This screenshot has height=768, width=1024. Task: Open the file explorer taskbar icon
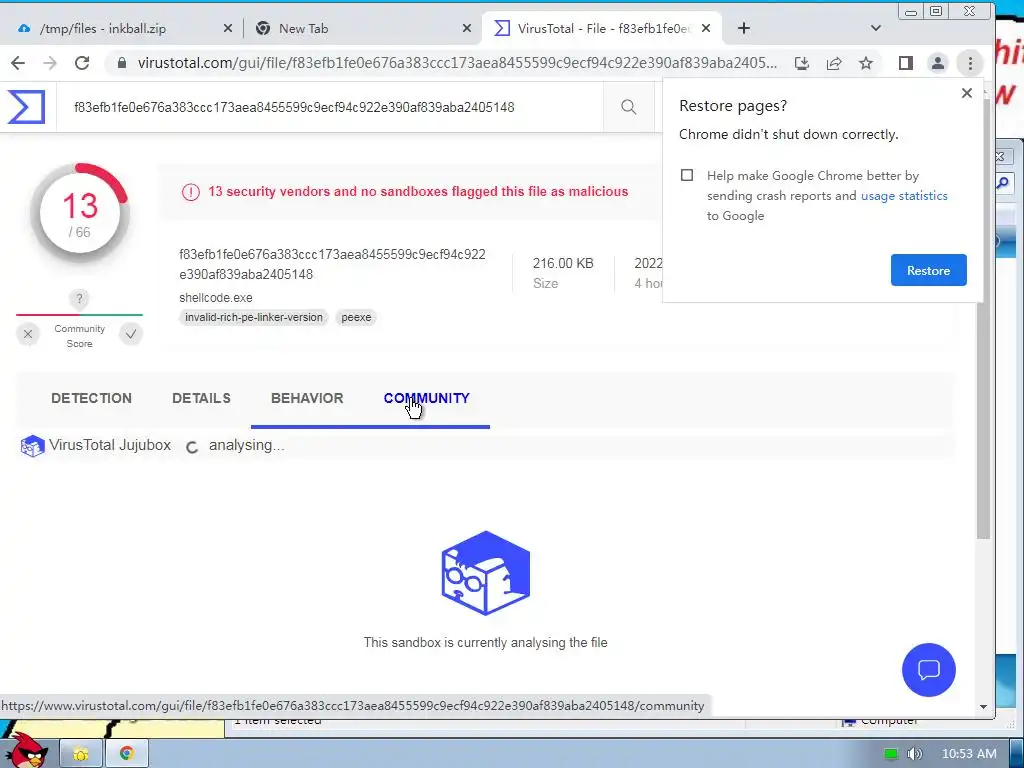click(80, 754)
